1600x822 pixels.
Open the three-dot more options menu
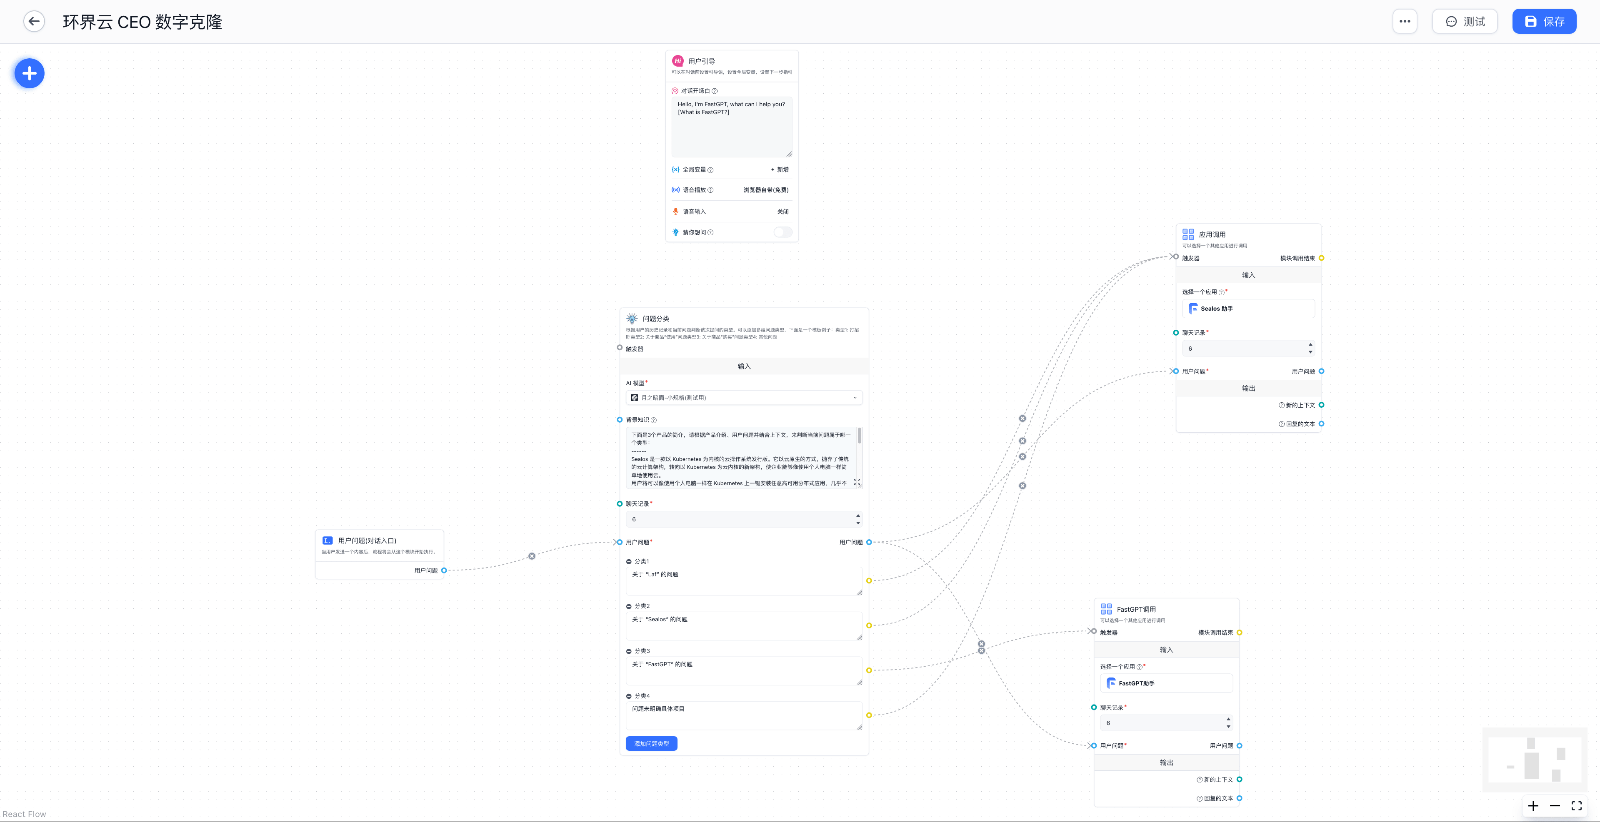pyautogui.click(x=1405, y=21)
